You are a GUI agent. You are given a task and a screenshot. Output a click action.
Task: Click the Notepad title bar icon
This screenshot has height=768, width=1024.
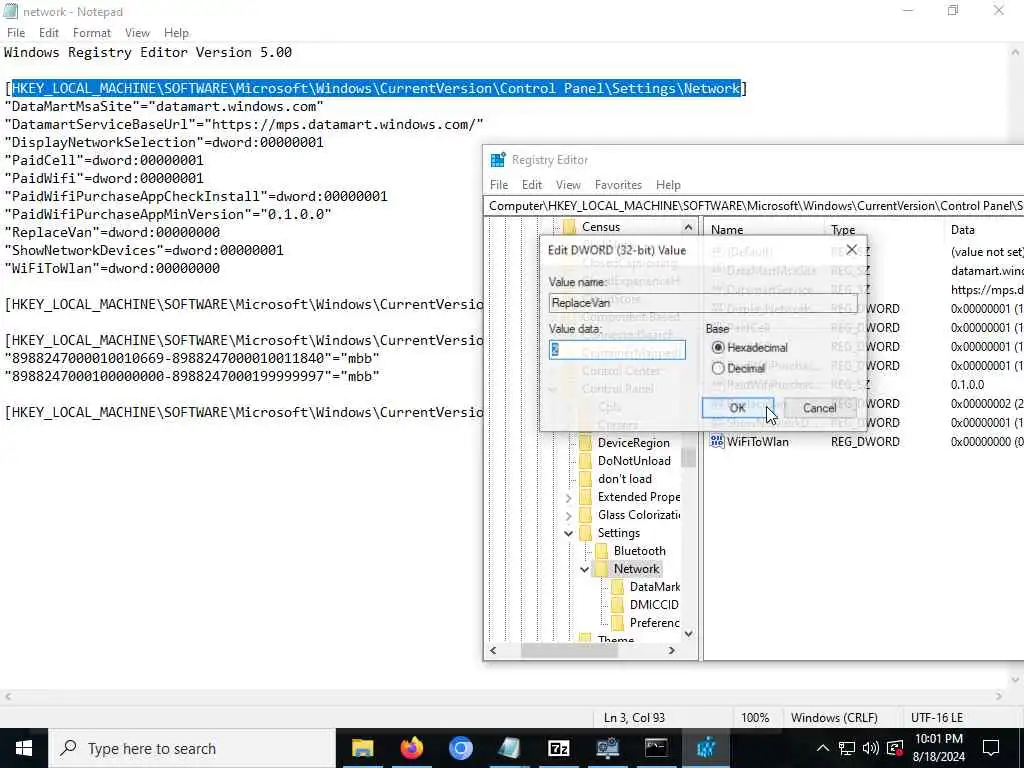10,11
